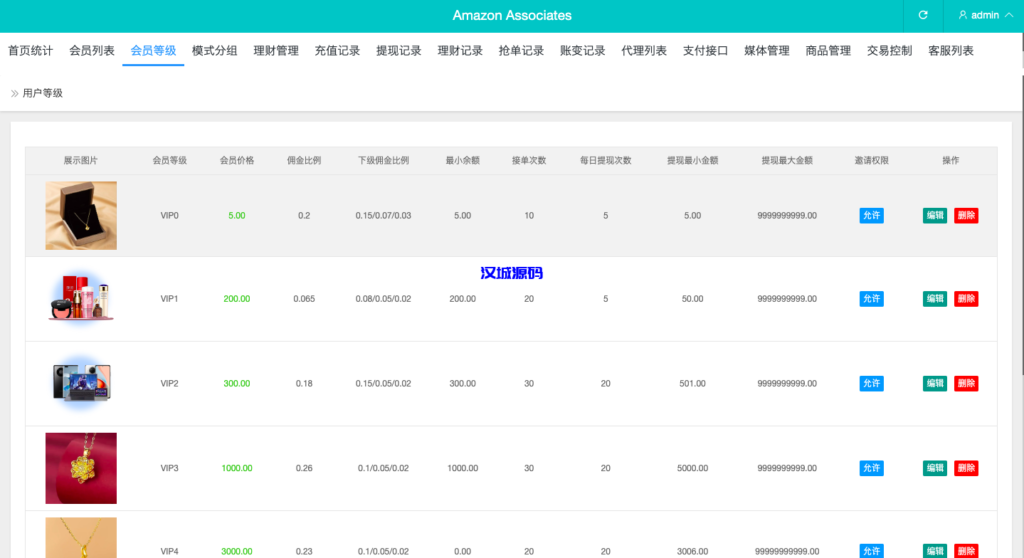Select the 充值记录 tab
1024x558 pixels.
(x=337, y=51)
